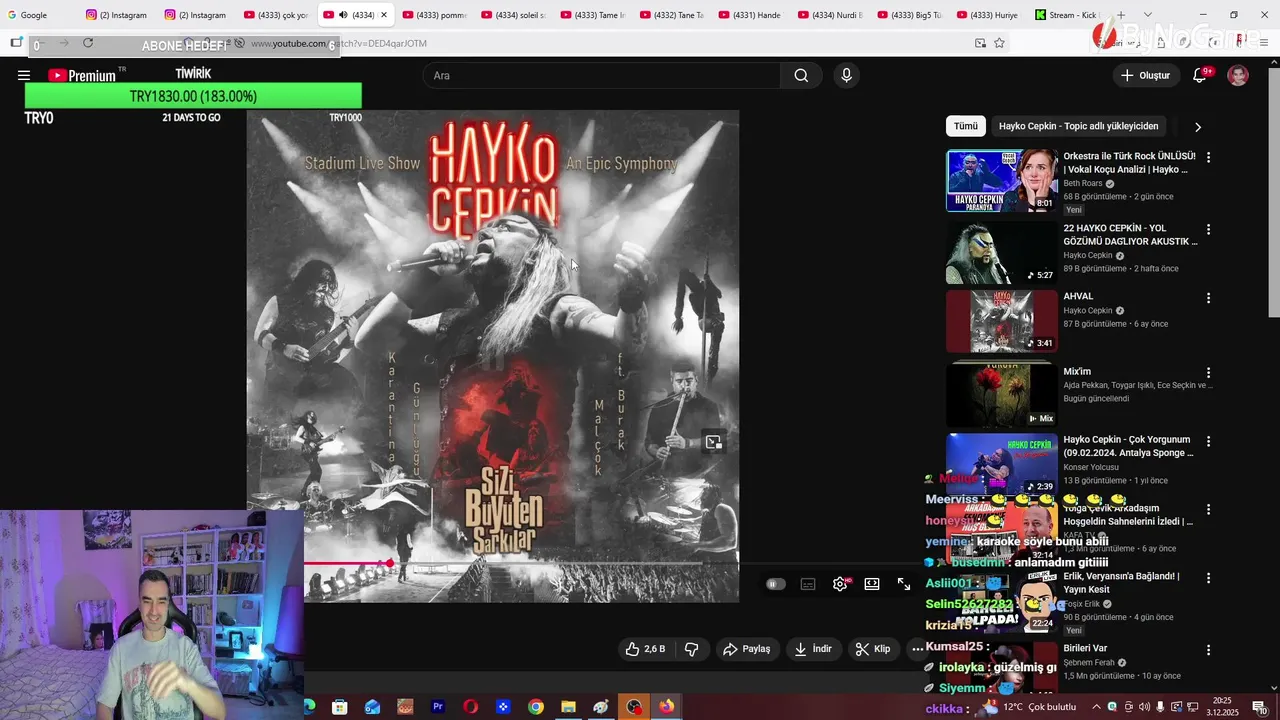Enter fullscreen in video player

[x=904, y=584]
